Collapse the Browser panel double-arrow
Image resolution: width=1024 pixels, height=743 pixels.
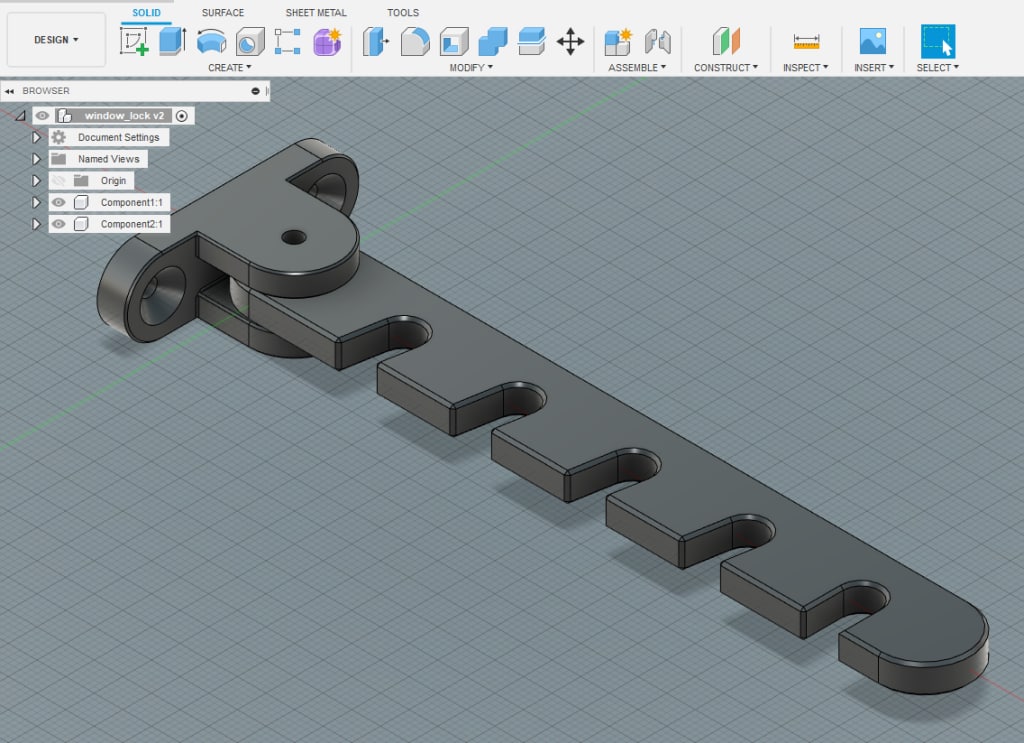(9, 91)
